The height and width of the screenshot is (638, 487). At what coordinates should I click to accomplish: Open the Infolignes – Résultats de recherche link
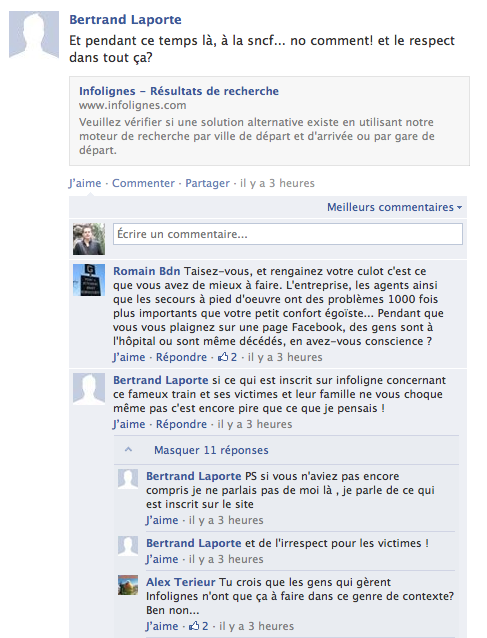pyautogui.click(x=179, y=91)
